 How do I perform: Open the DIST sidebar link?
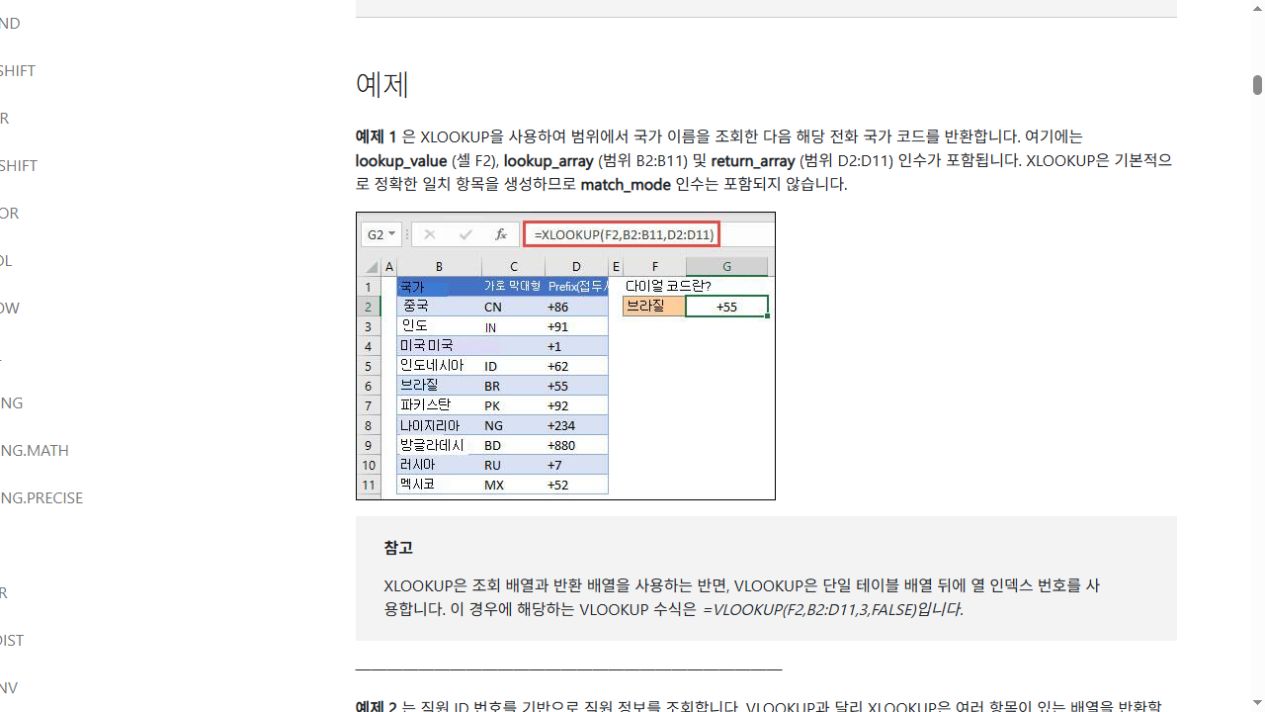(x=12, y=640)
